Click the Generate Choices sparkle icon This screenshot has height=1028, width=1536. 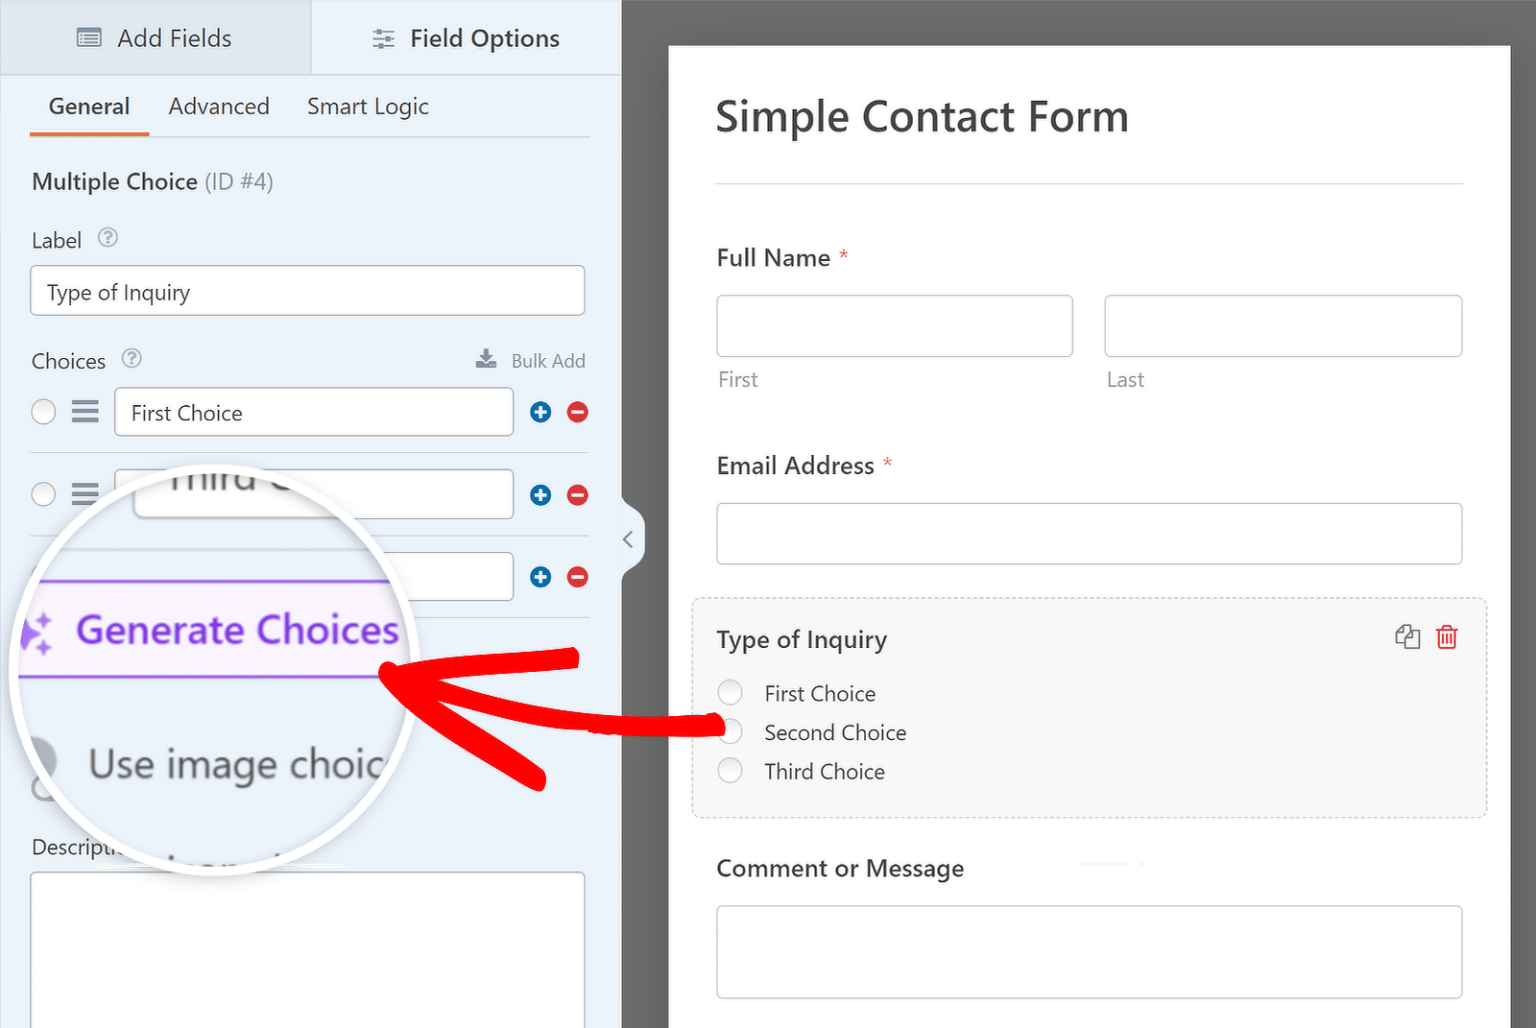38,632
